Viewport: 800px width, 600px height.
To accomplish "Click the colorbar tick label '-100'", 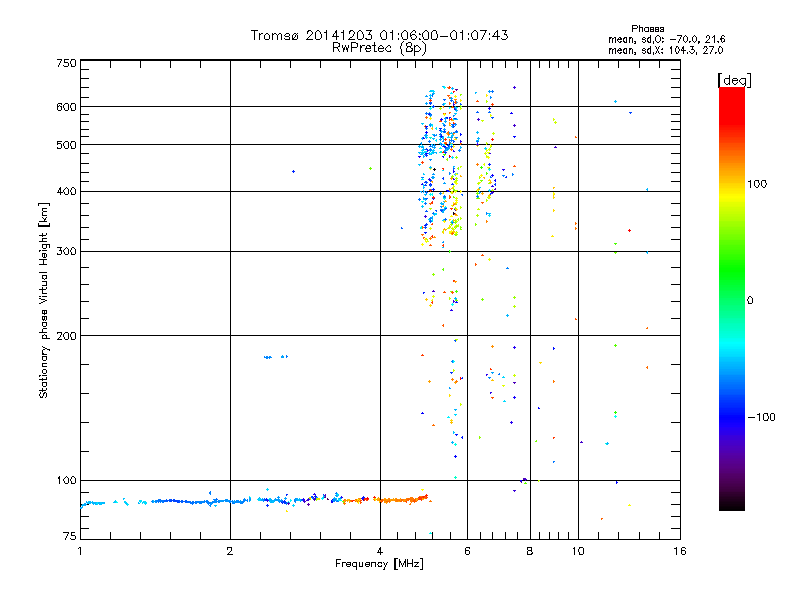I will [762, 417].
